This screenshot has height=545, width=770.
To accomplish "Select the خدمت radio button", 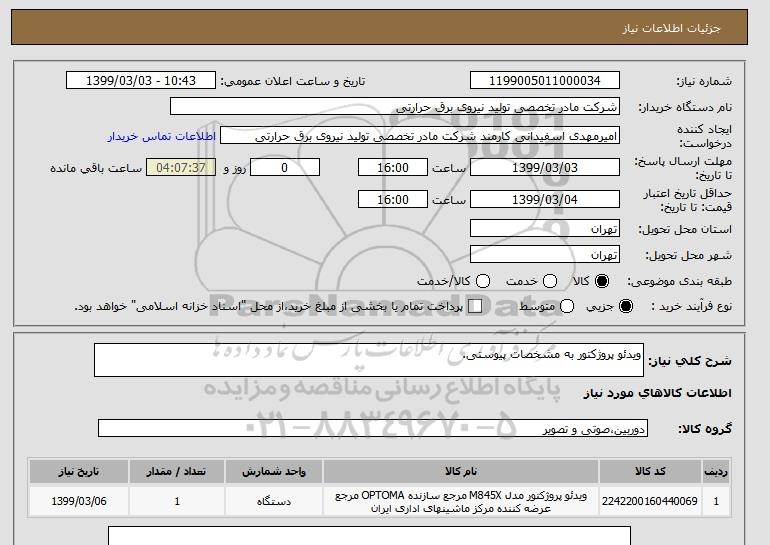I will [x=550, y=281].
